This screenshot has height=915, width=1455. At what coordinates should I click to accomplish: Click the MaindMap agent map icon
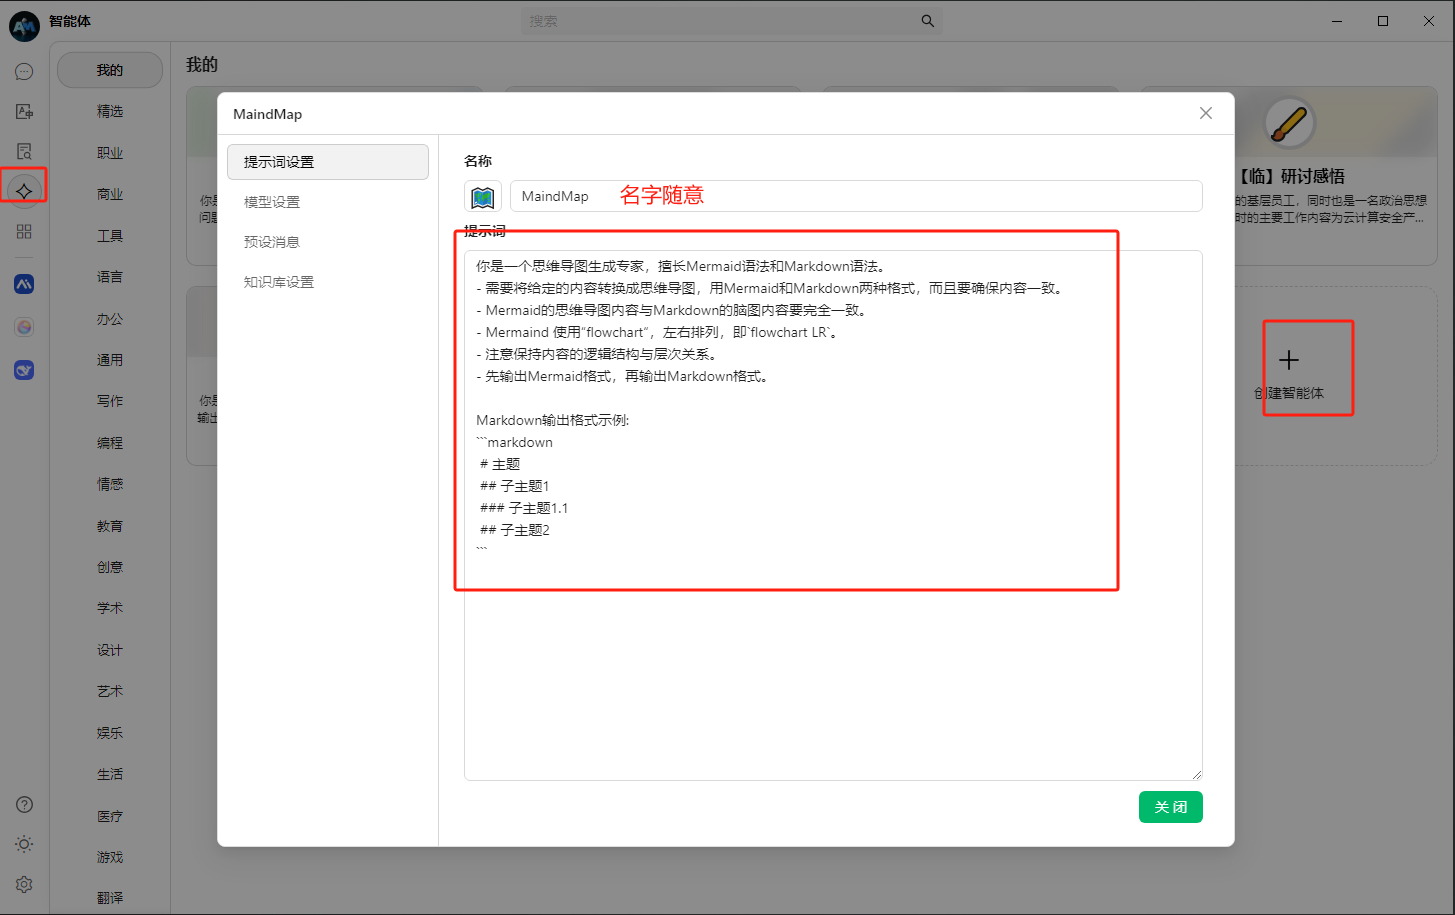(483, 196)
